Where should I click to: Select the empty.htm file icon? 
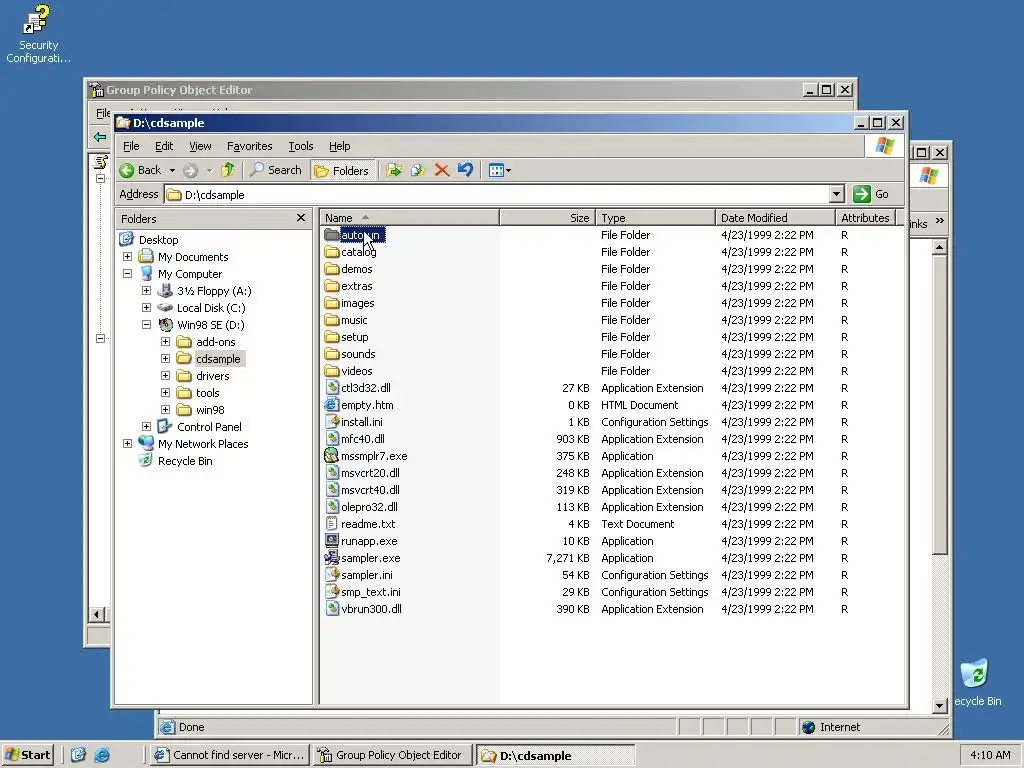click(332, 405)
